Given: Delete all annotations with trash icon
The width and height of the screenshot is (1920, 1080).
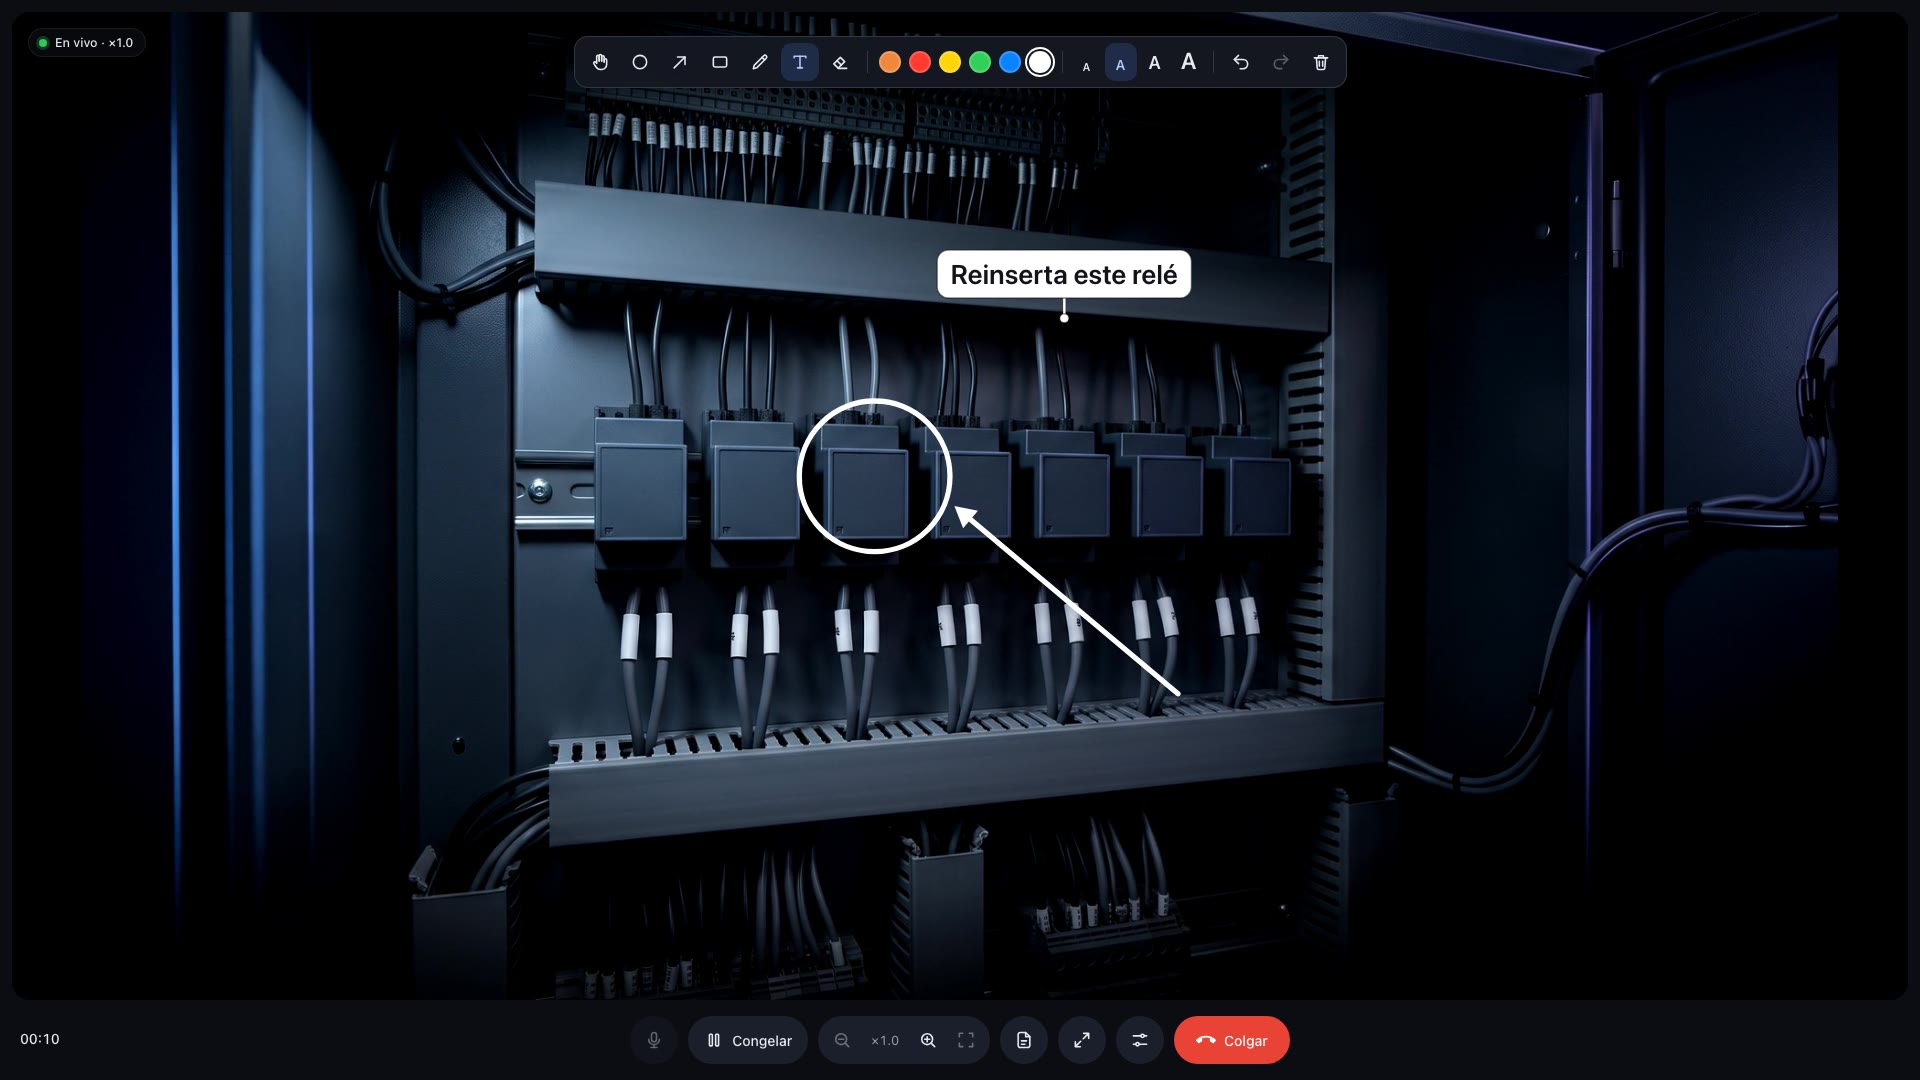Looking at the screenshot, I should (1321, 62).
